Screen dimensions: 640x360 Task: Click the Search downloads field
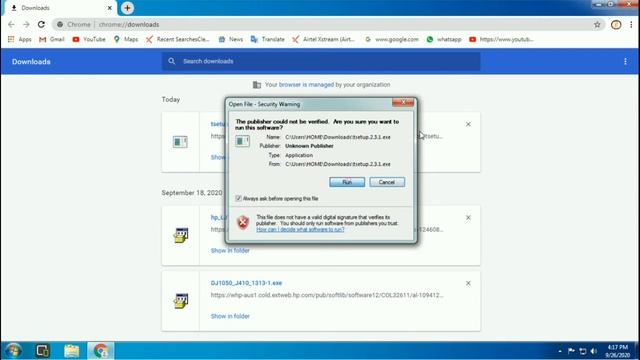321,61
